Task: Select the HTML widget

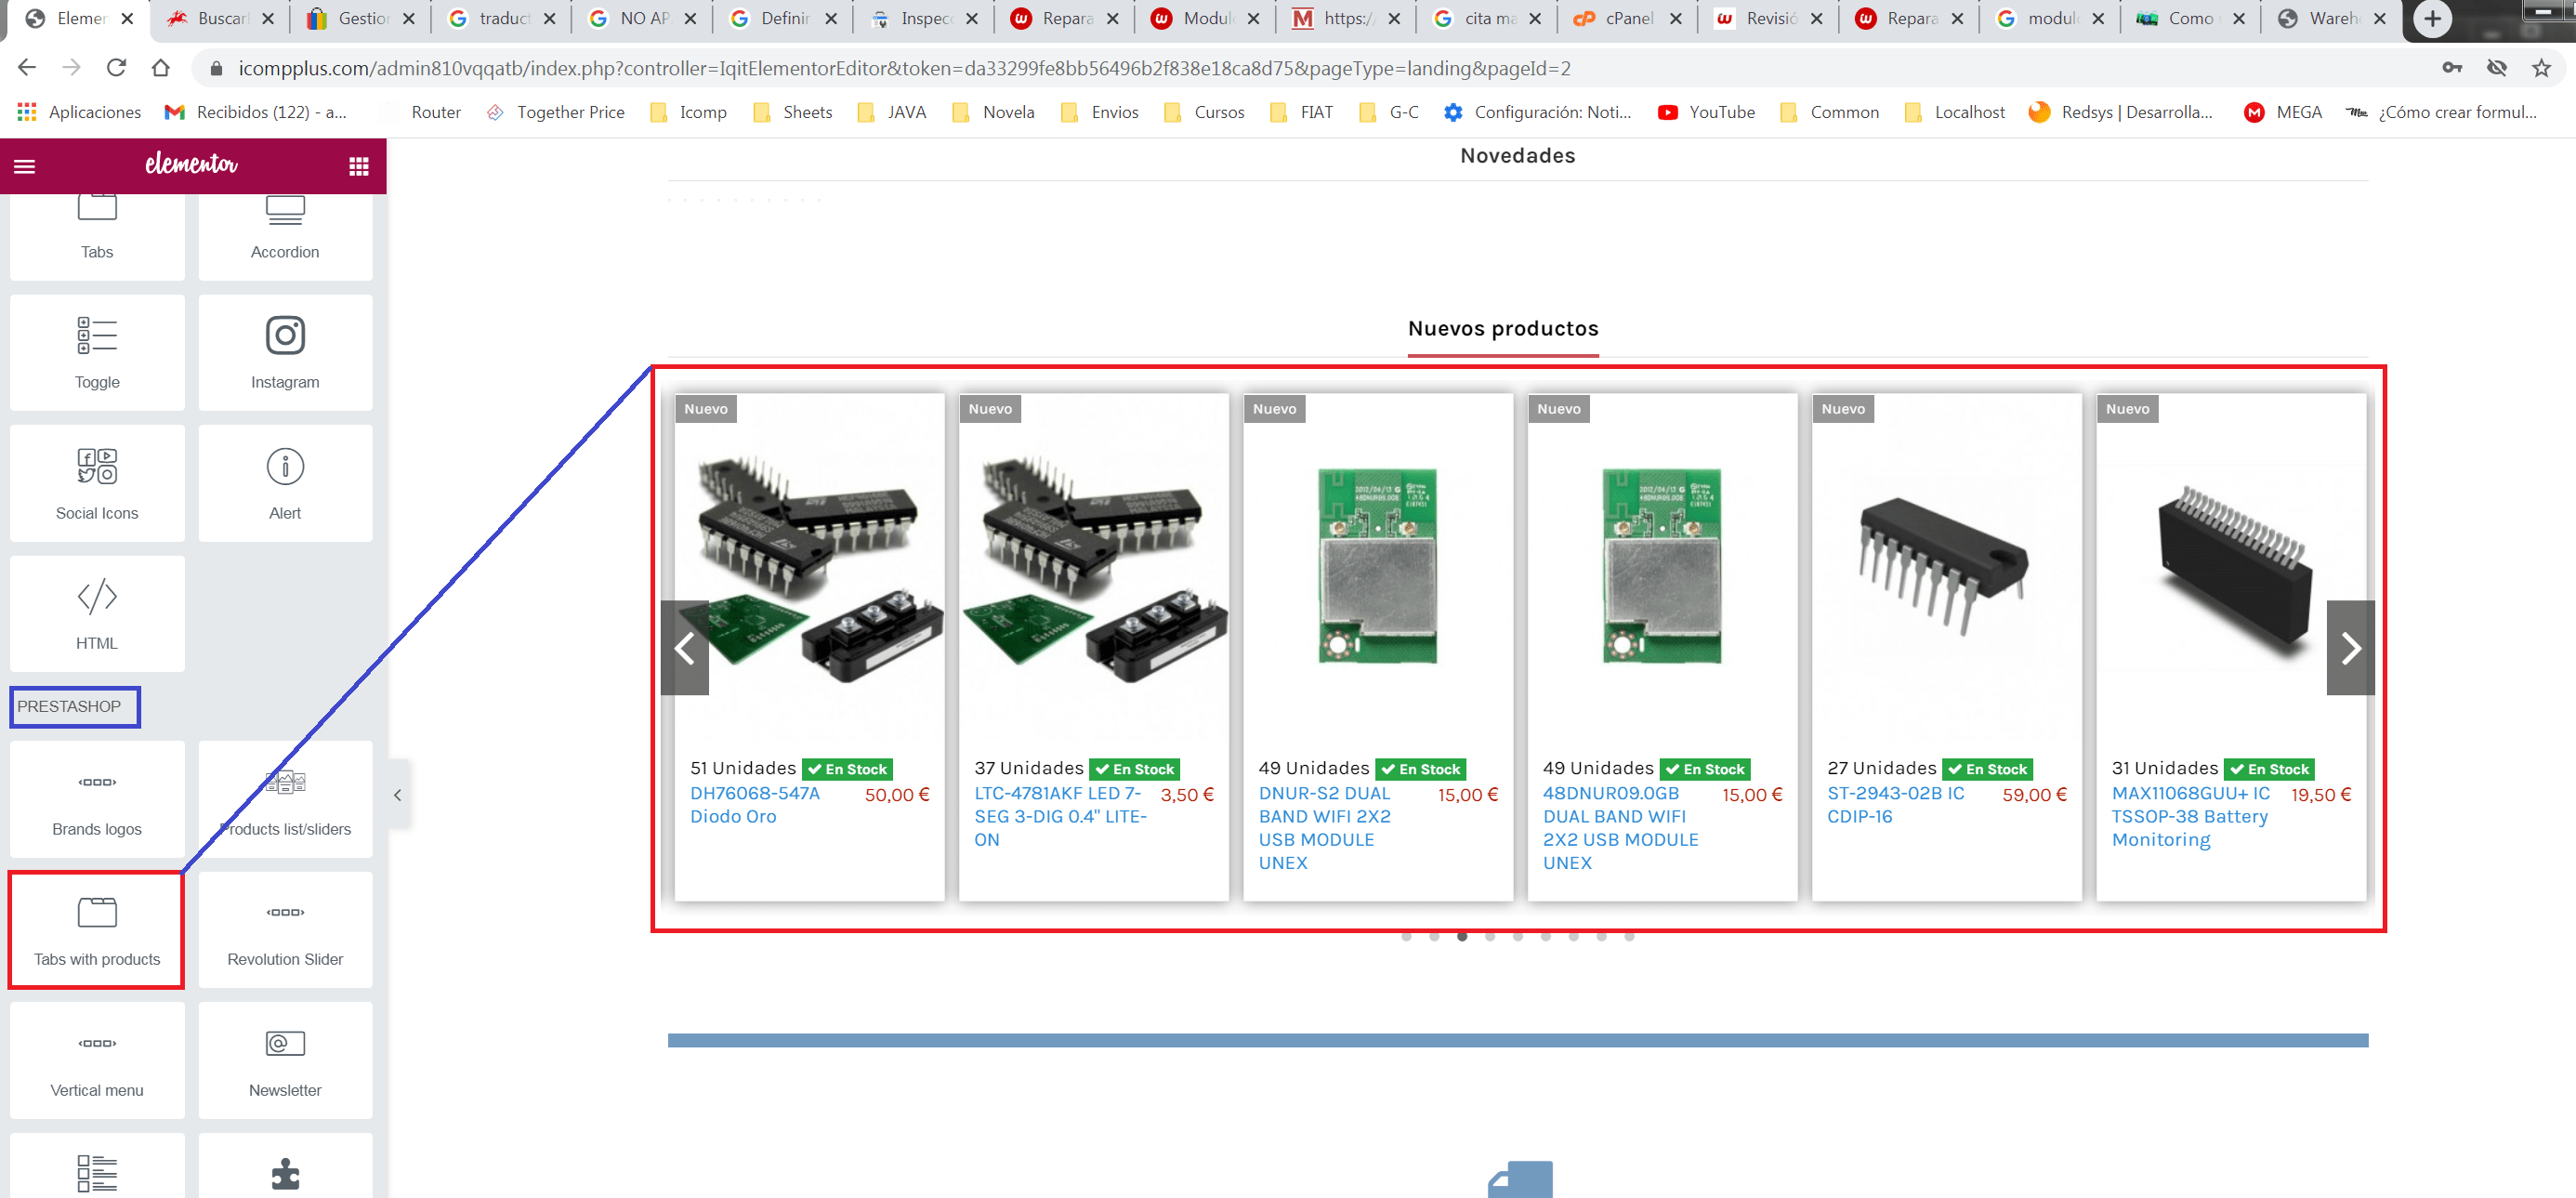Action: point(97,613)
